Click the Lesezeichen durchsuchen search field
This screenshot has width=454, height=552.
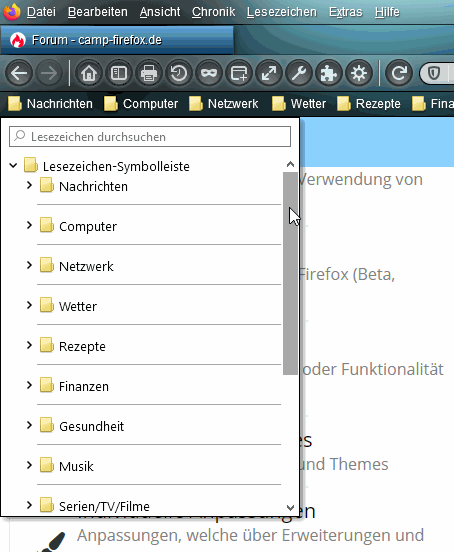point(150,137)
